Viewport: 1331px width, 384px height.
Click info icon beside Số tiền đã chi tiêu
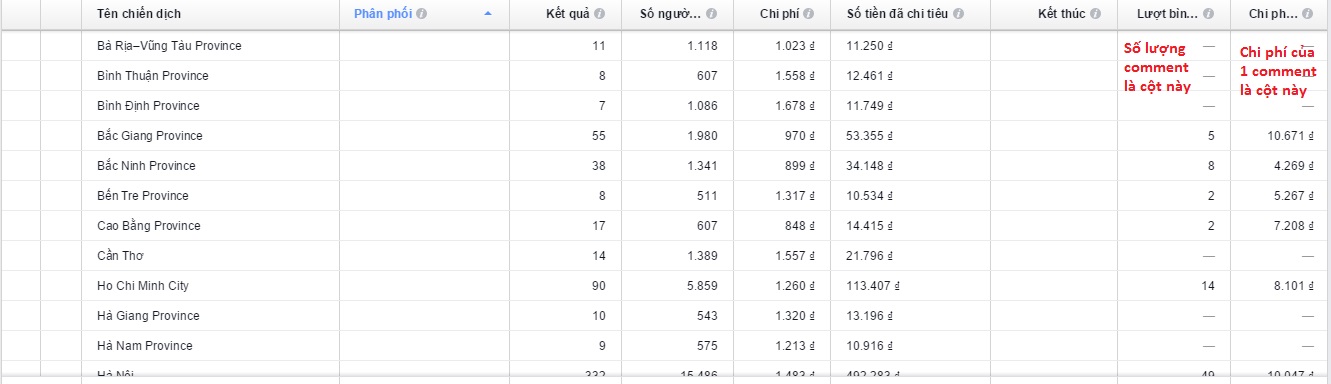(958, 14)
